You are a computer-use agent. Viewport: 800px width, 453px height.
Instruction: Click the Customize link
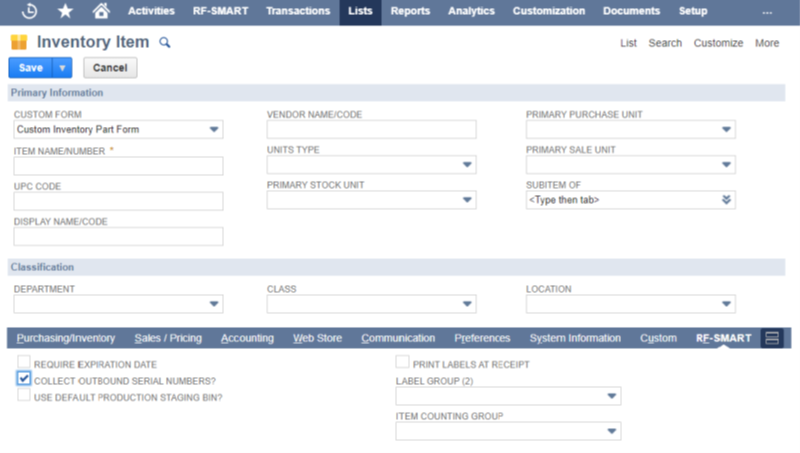718,43
